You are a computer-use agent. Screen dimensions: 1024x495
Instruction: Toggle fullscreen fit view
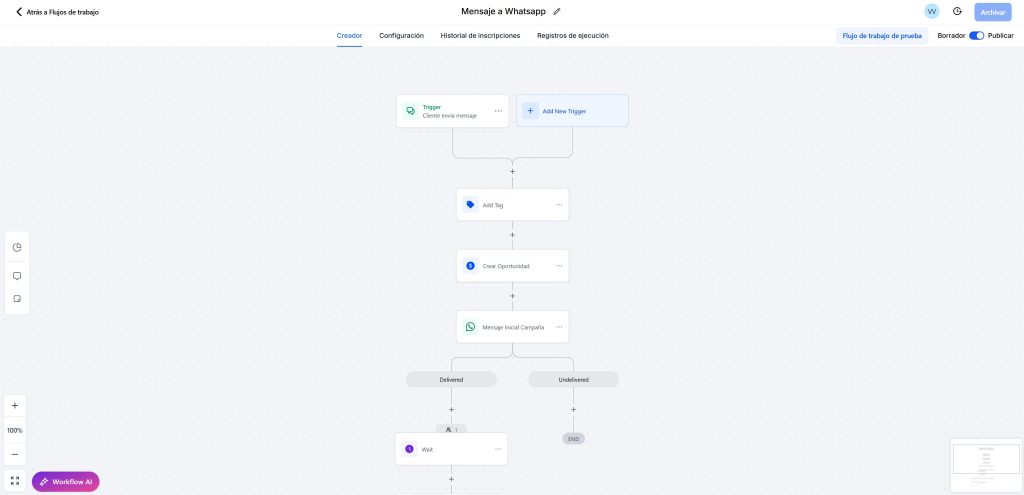15,481
